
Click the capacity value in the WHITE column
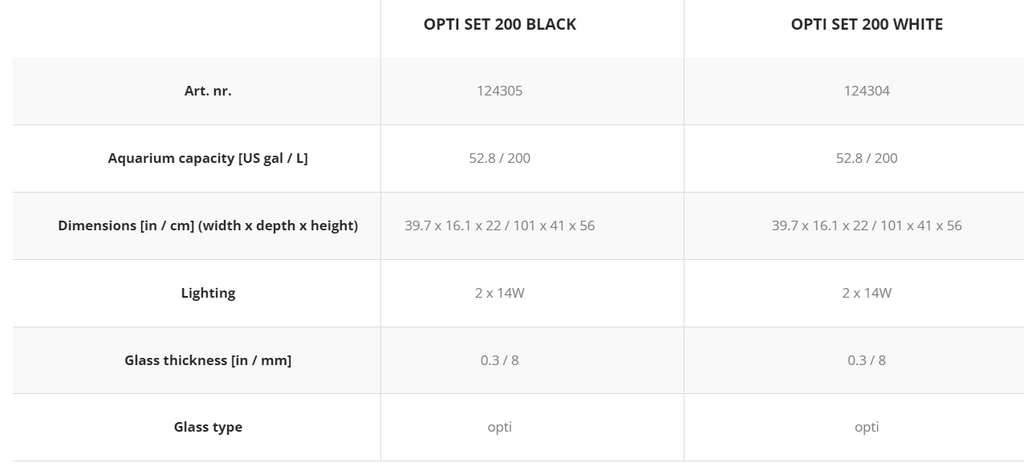[866, 158]
